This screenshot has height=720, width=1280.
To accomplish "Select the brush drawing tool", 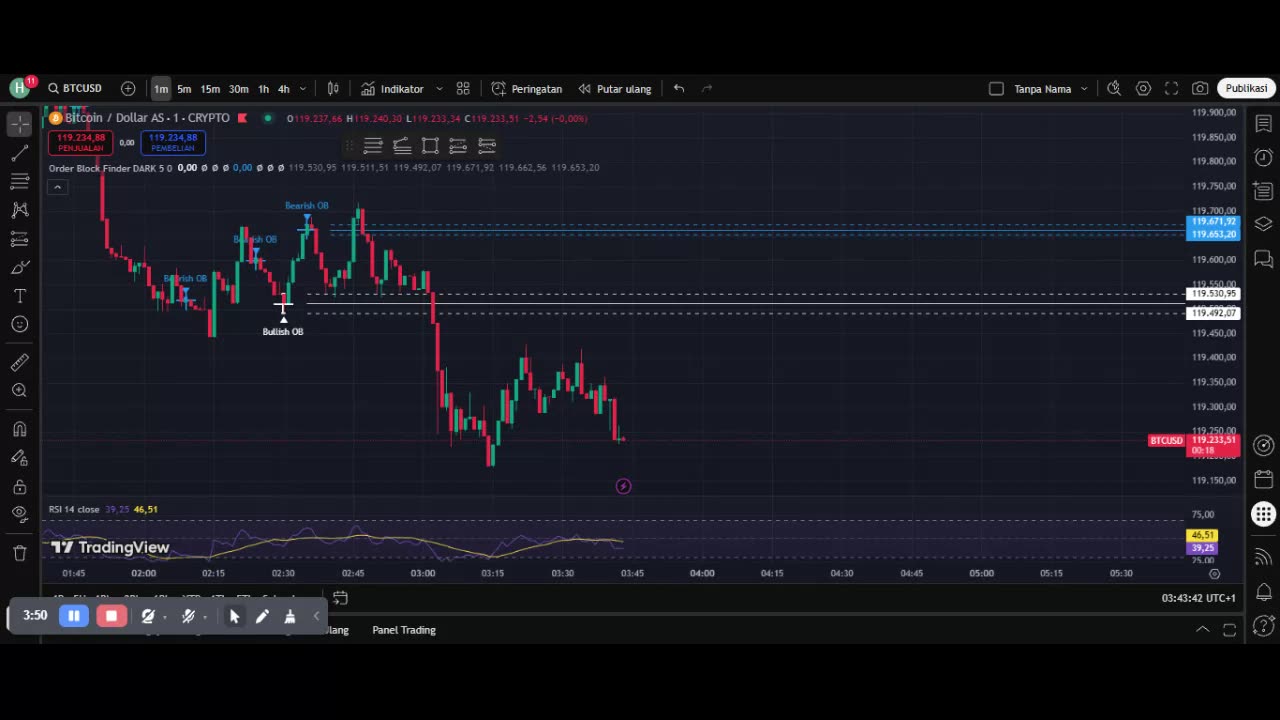I will pyautogui.click(x=19, y=267).
